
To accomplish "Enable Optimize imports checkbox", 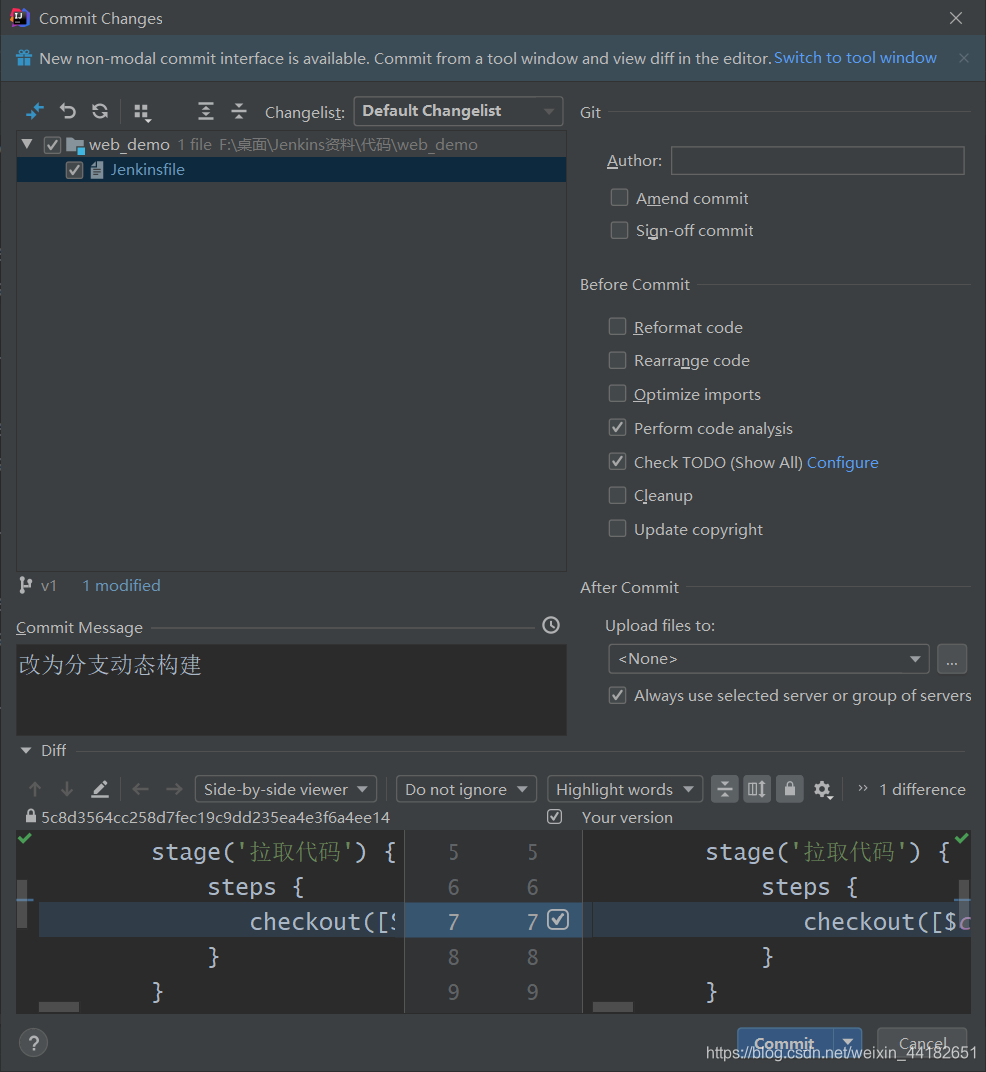I will [617, 393].
